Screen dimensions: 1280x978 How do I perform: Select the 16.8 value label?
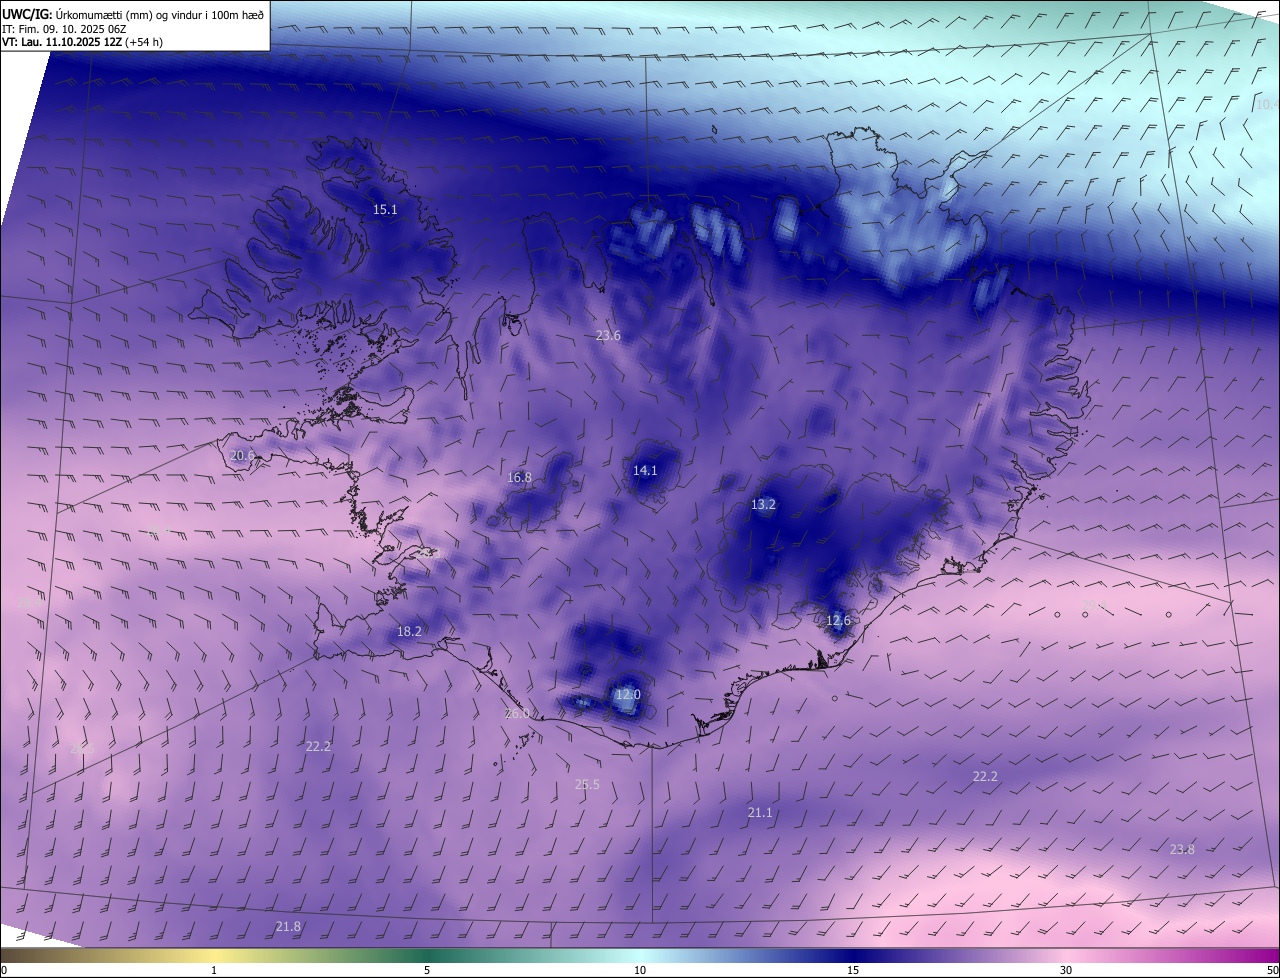click(x=519, y=478)
